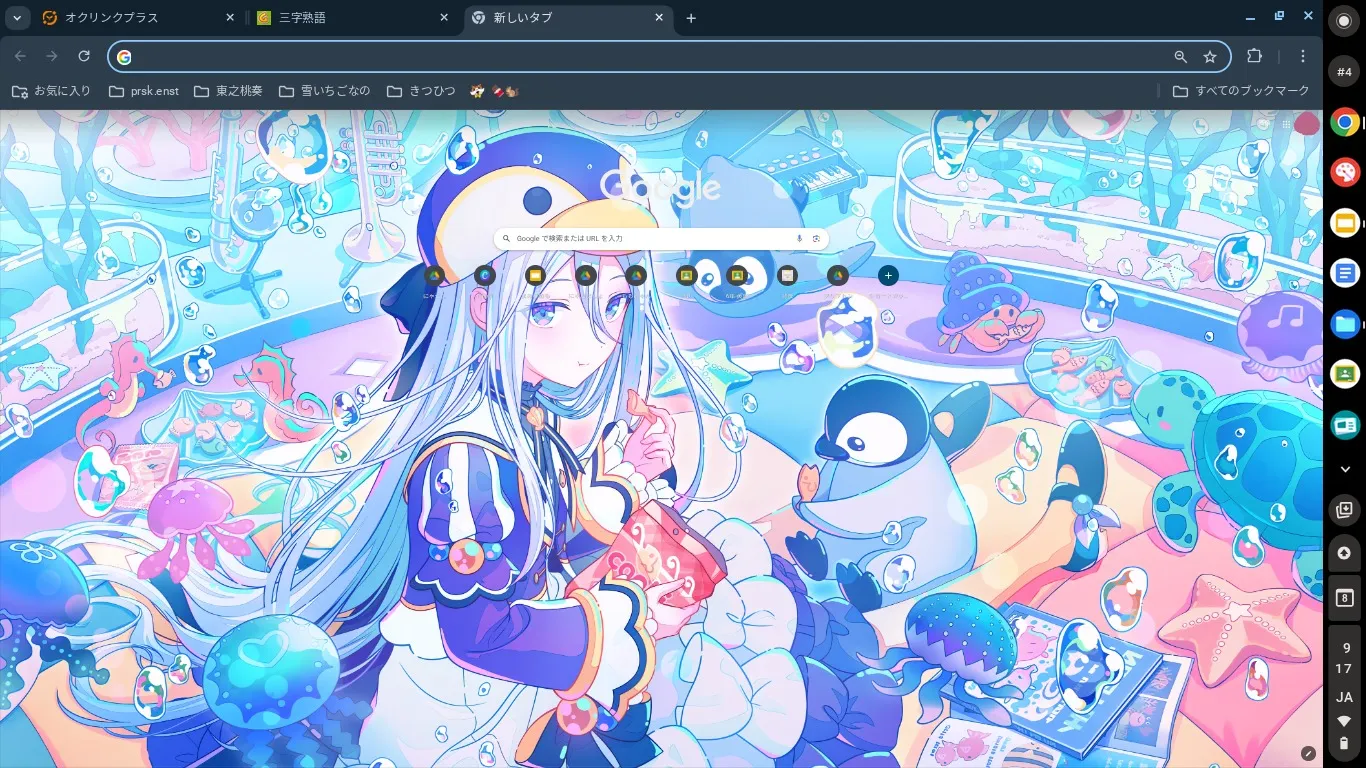Click the add shortcut plus button
The image size is (1366, 768).
click(888, 275)
